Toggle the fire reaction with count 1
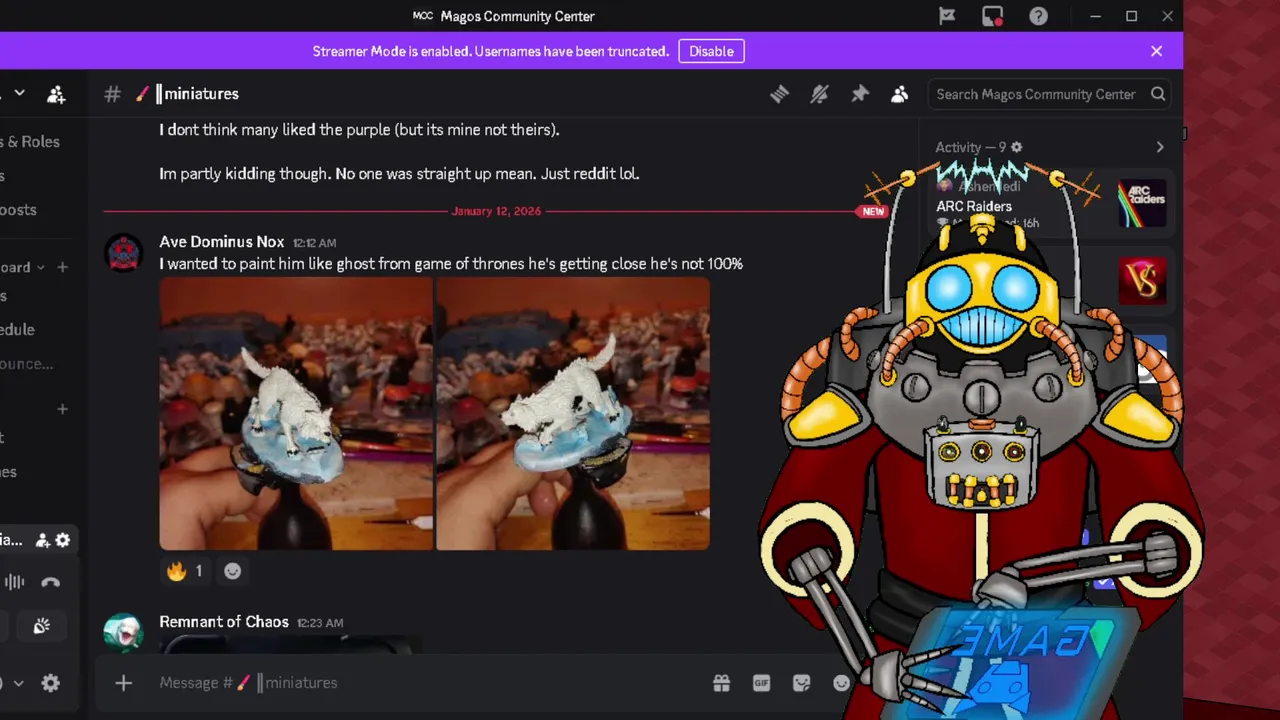The height and width of the screenshot is (720, 1280). [185, 571]
